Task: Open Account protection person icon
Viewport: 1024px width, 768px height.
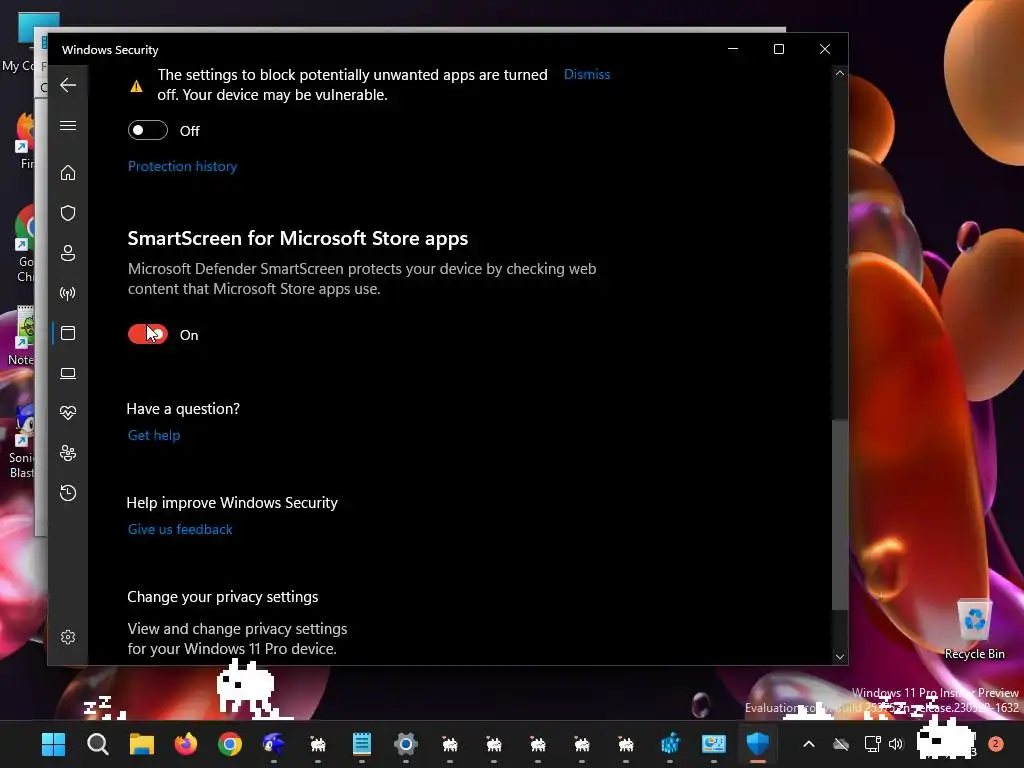Action: 68,253
